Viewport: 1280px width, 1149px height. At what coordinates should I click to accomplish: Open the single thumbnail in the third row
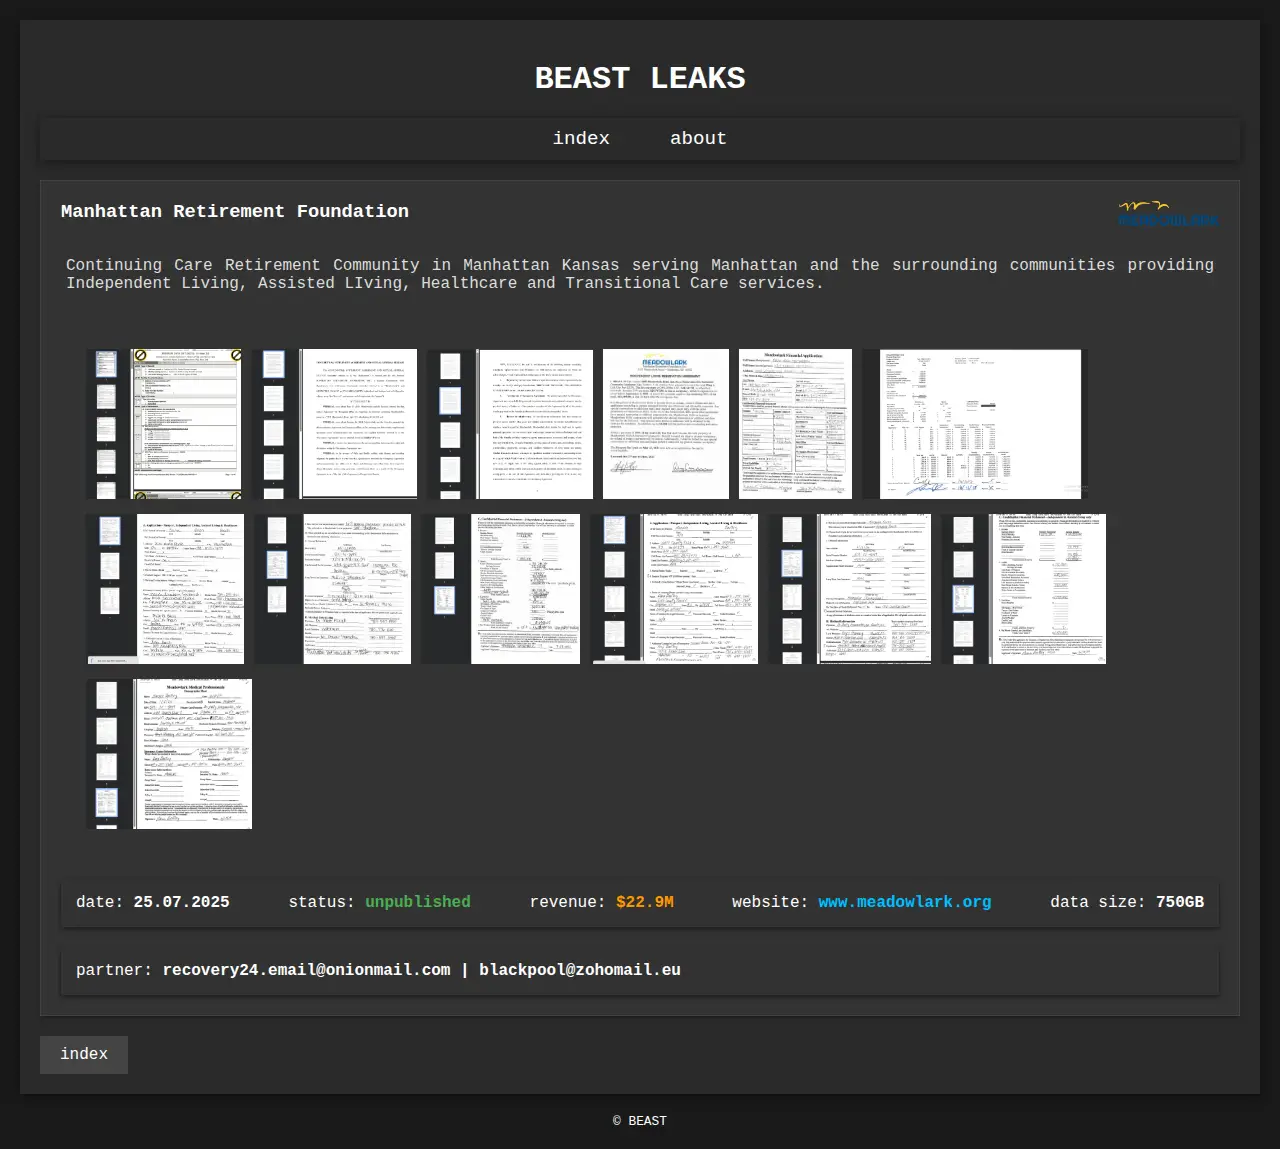[170, 754]
